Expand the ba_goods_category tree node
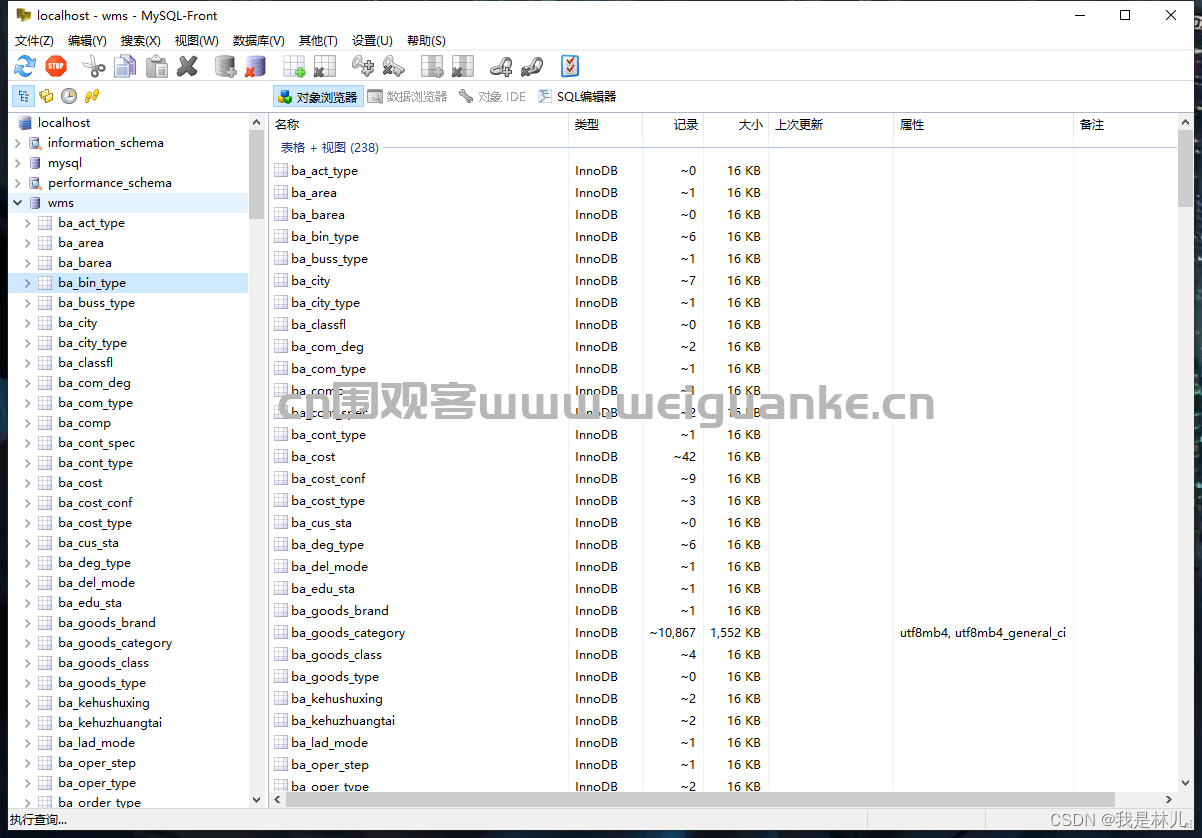1202x838 pixels. click(27, 643)
